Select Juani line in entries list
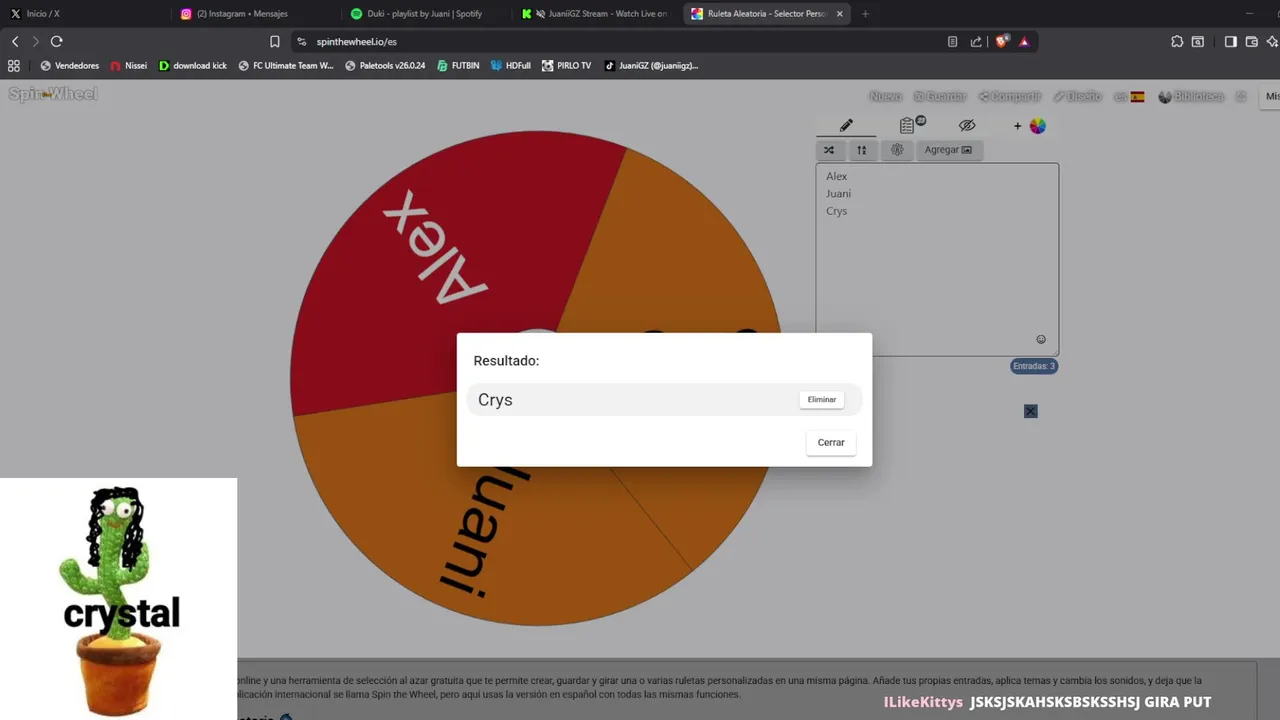 (839, 194)
